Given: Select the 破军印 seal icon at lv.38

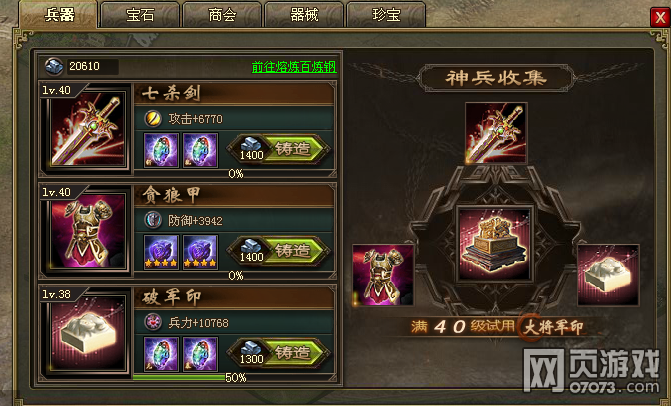Looking at the screenshot, I should [88, 334].
